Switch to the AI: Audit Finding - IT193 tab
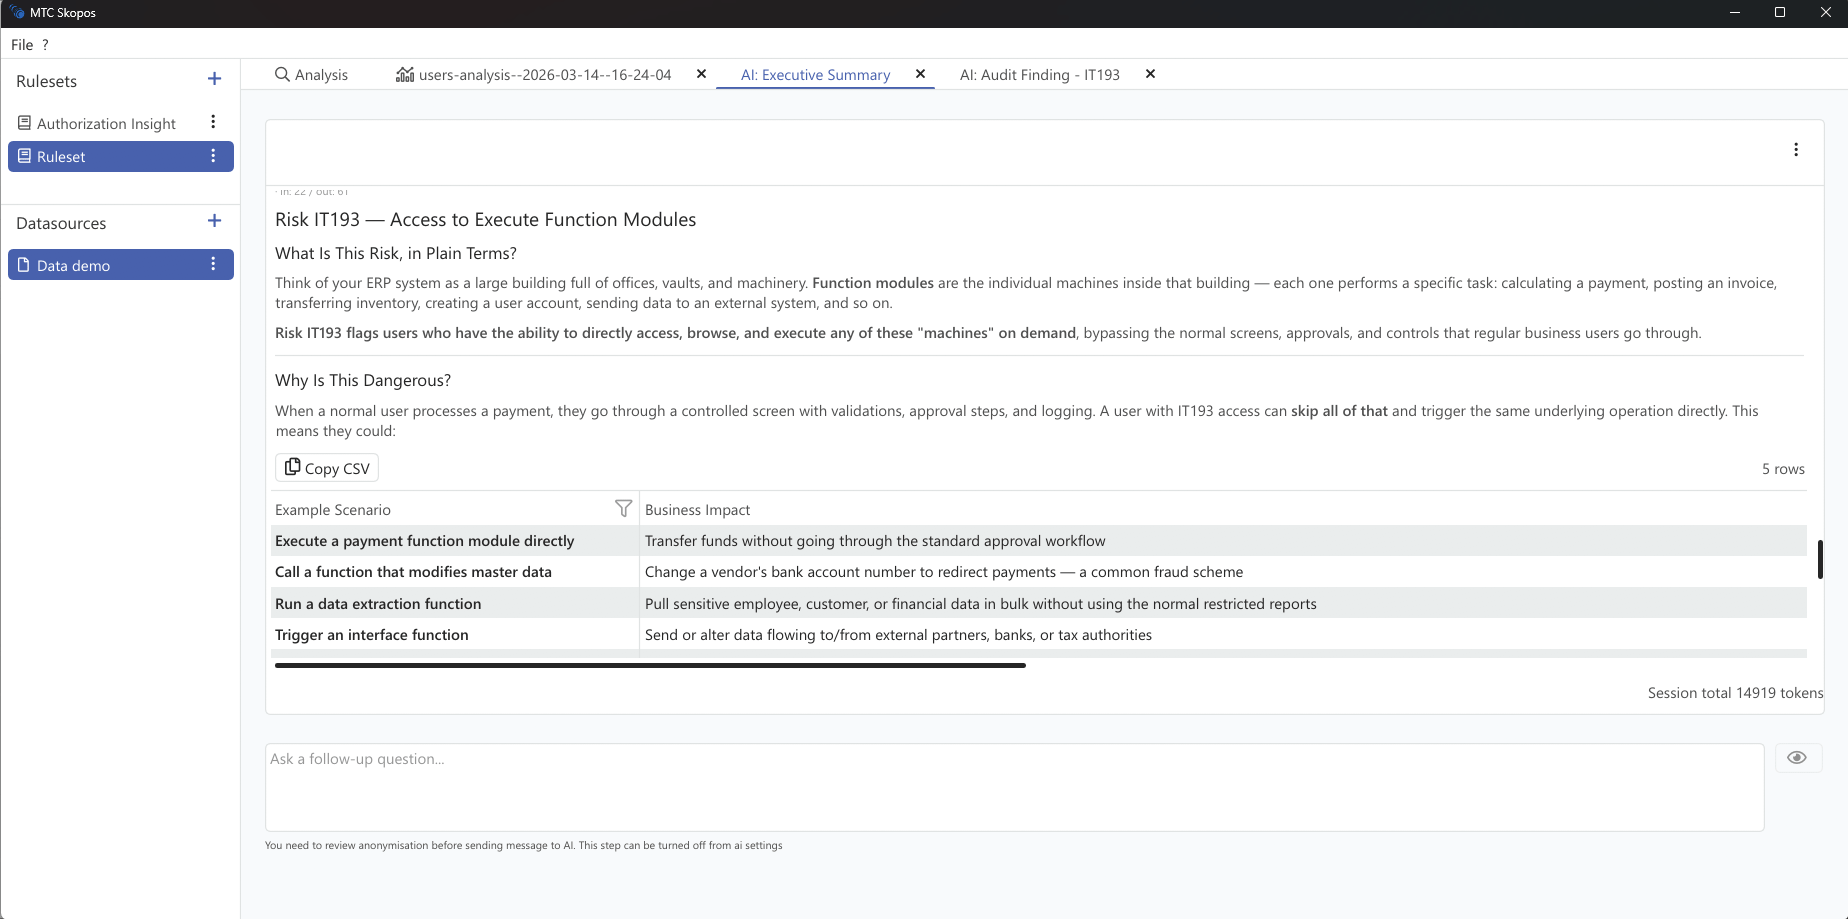Image resolution: width=1848 pixels, height=919 pixels. [1039, 74]
